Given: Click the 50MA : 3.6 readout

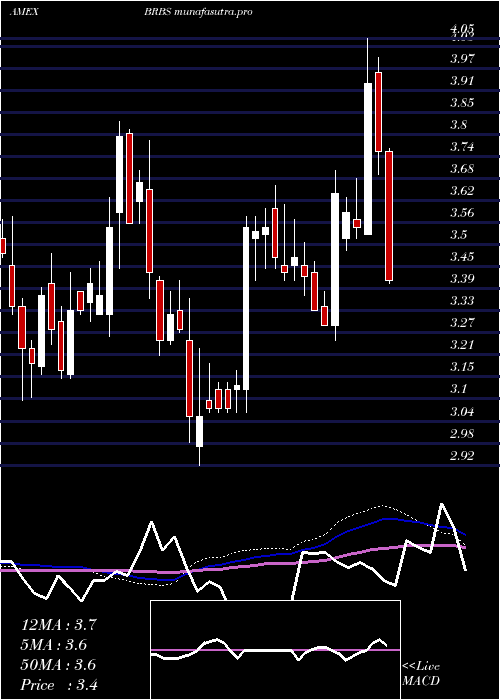Looking at the screenshot, I should coord(58,665).
